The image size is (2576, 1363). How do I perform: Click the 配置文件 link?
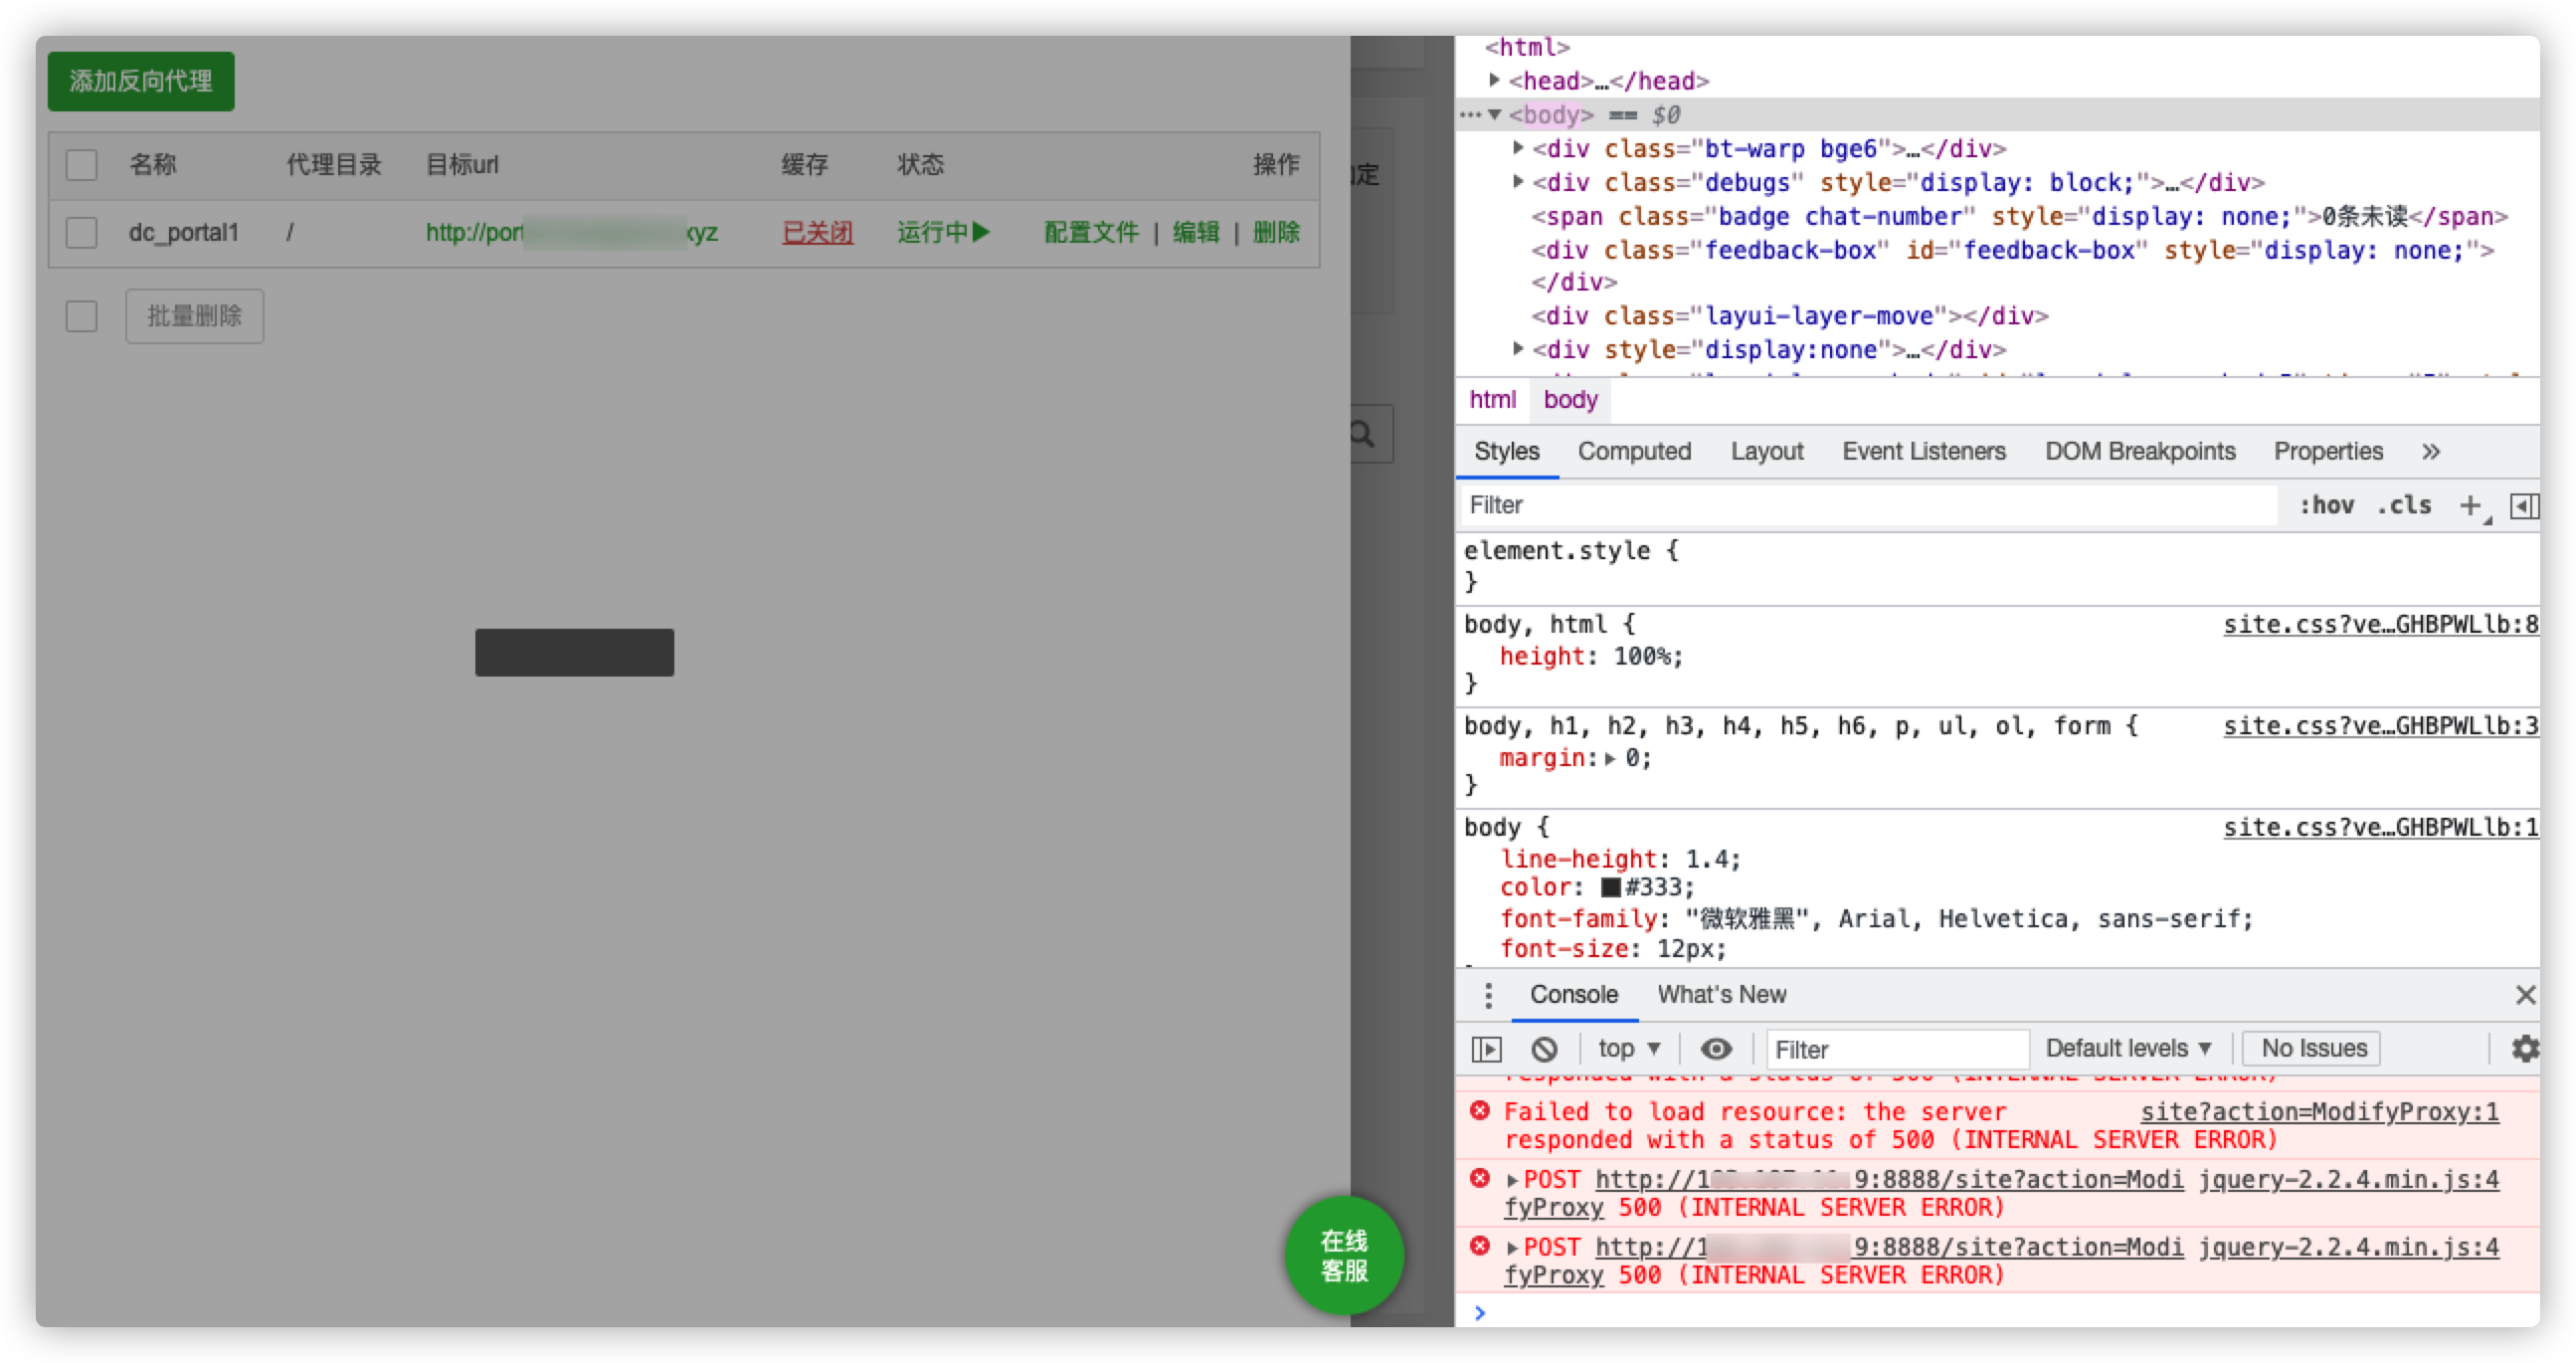tap(1091, 233)
